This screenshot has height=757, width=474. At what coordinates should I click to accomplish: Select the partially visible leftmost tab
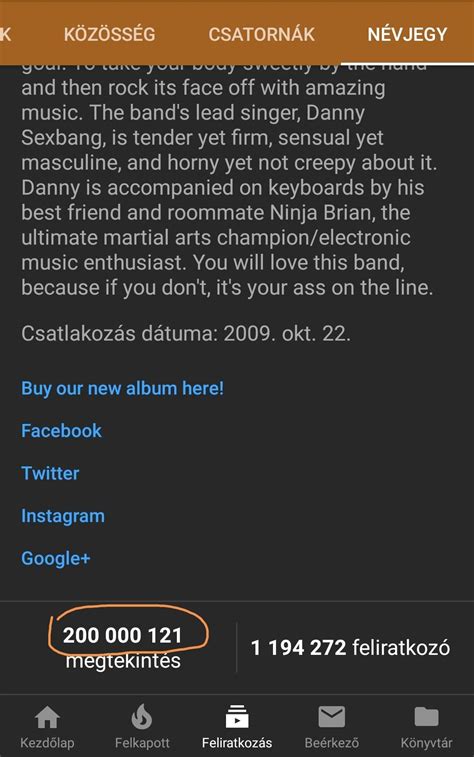point(5,34)
